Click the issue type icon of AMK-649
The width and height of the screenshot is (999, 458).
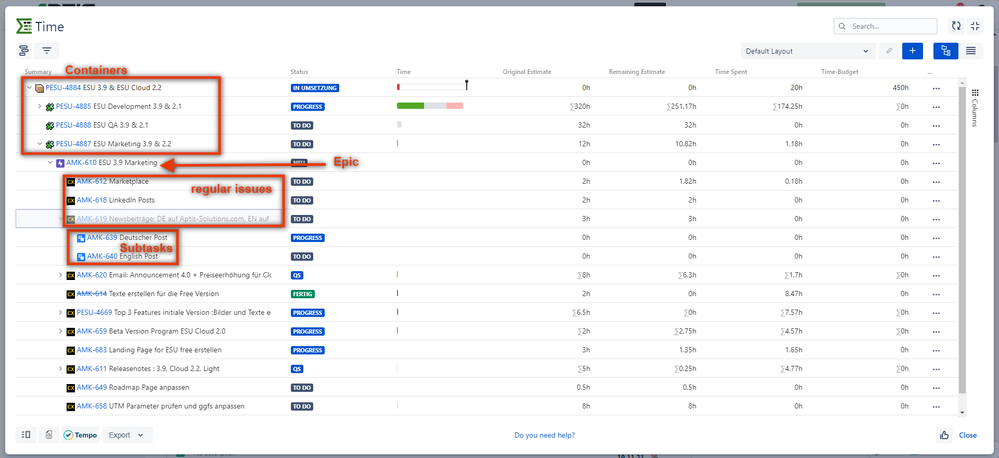(71, 387)
